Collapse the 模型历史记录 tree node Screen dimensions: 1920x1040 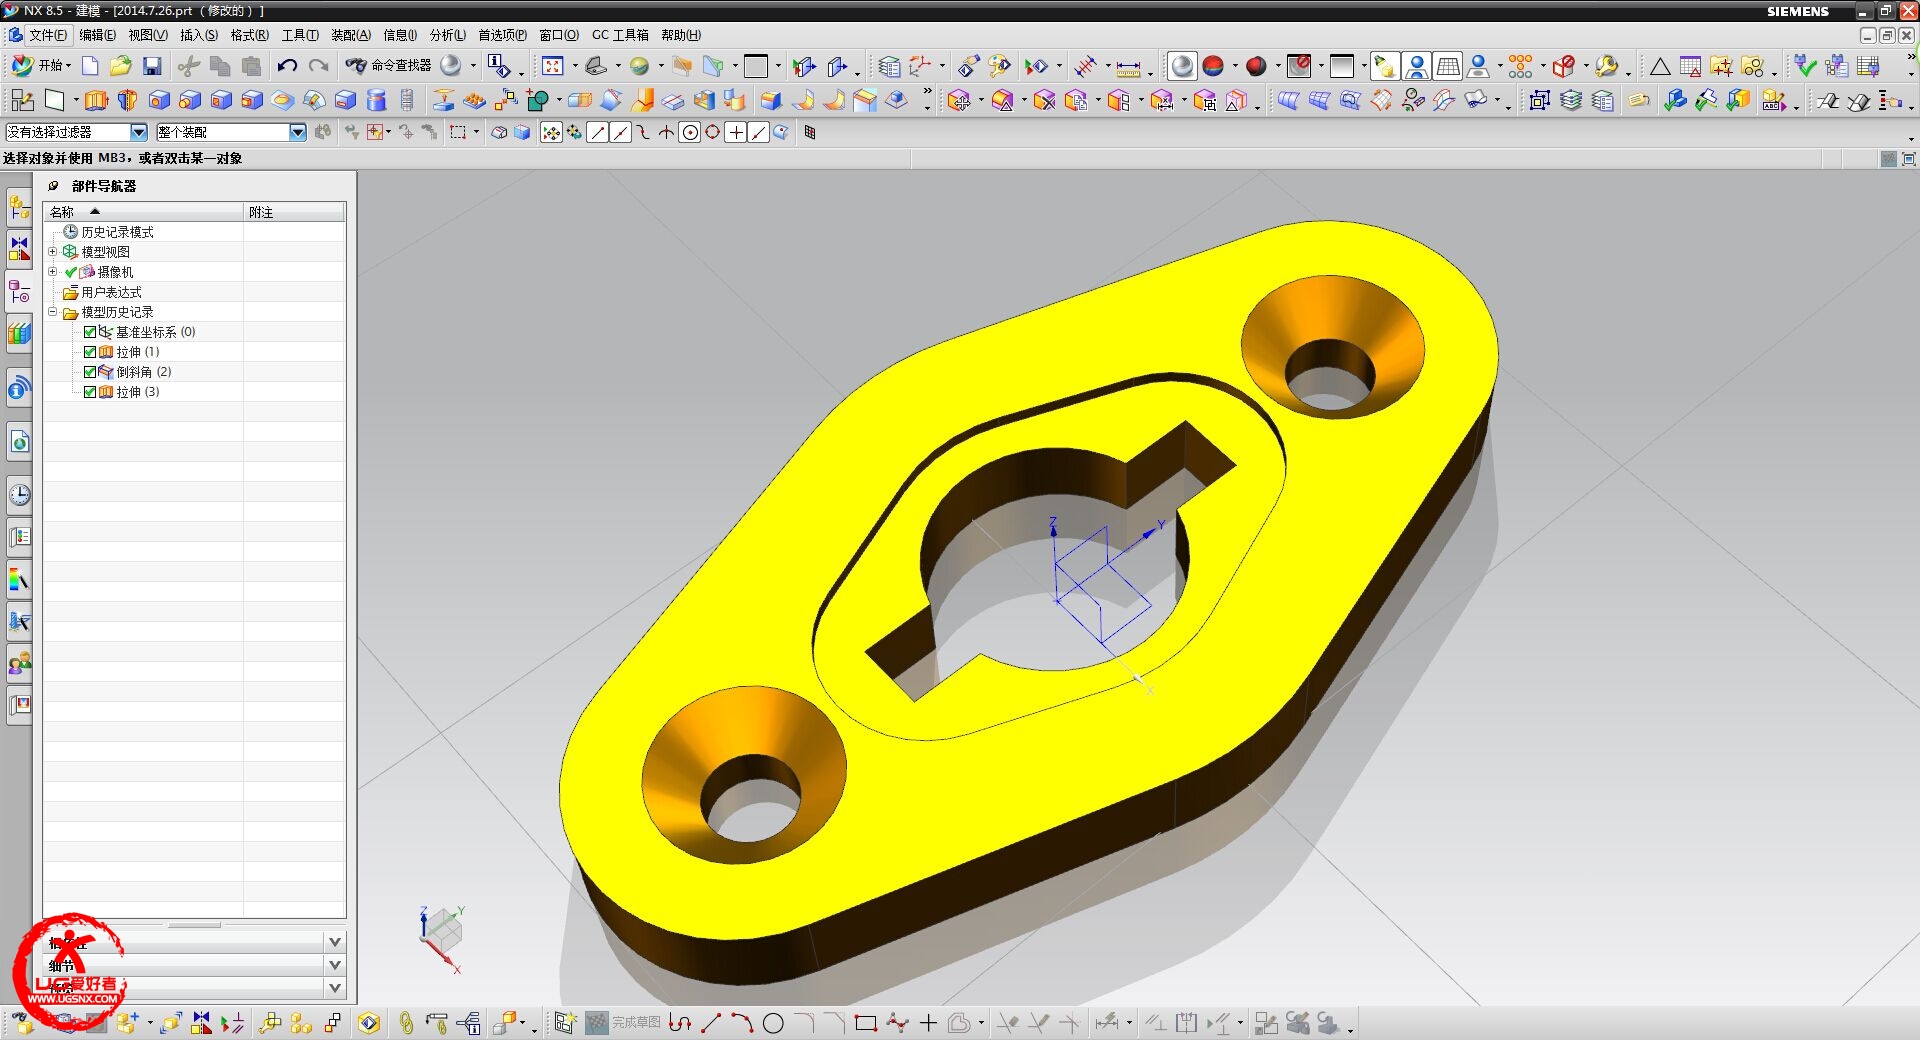[x=53, y=312]
